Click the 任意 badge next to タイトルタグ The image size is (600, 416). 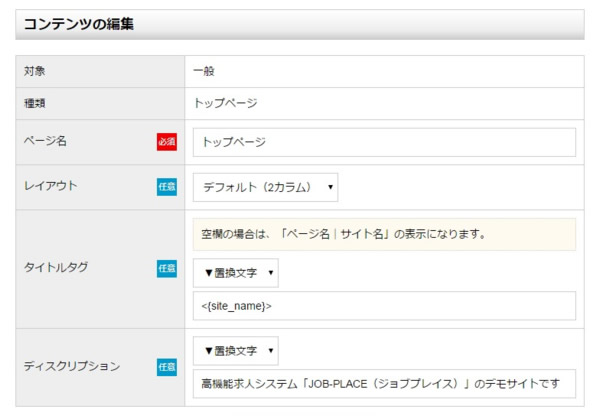[166, 268]
